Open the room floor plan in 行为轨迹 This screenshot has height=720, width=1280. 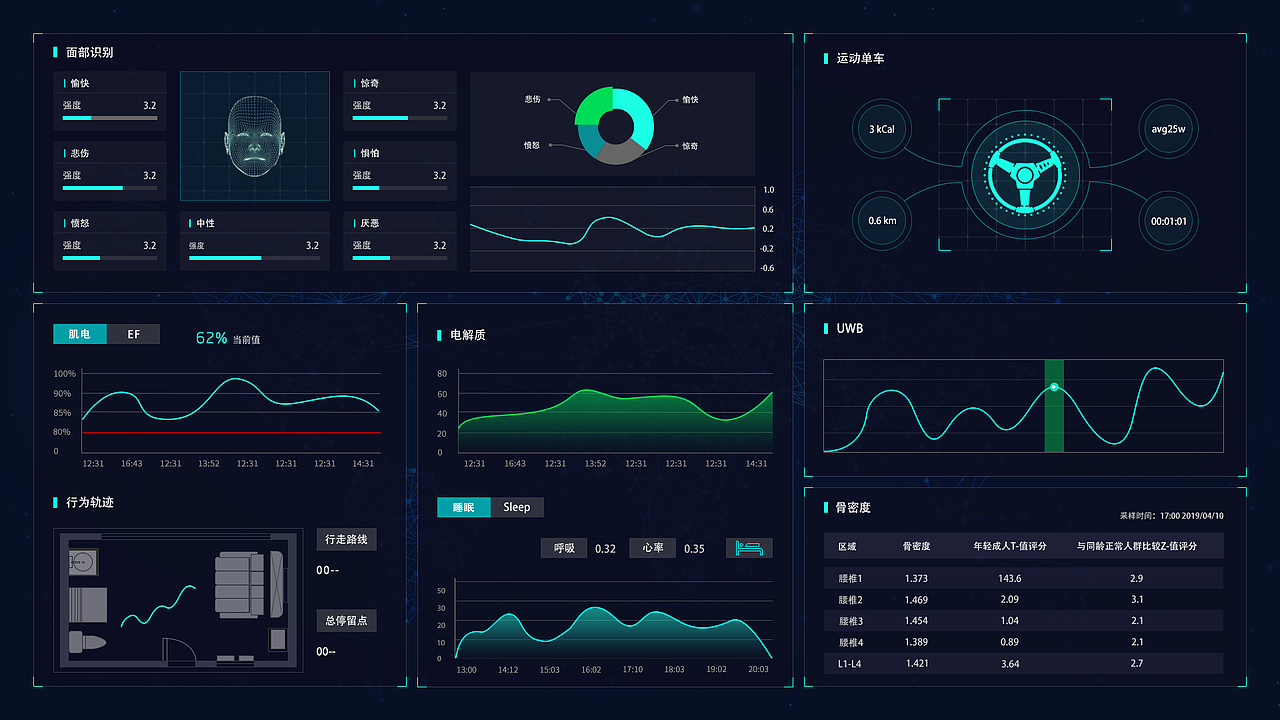(x=178, y=600)
